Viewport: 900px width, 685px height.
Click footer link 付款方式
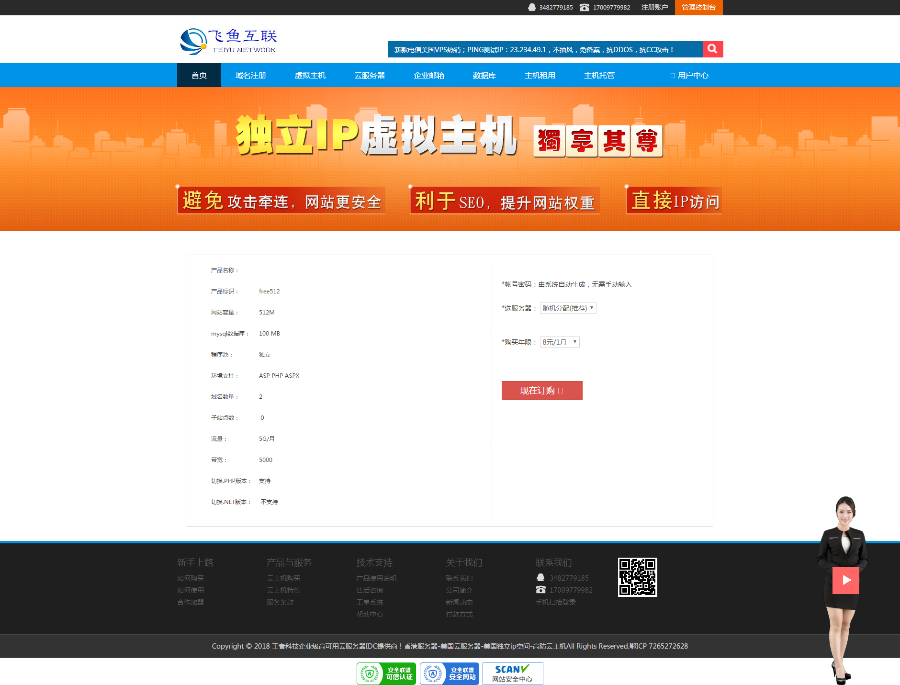coord(459,614)
